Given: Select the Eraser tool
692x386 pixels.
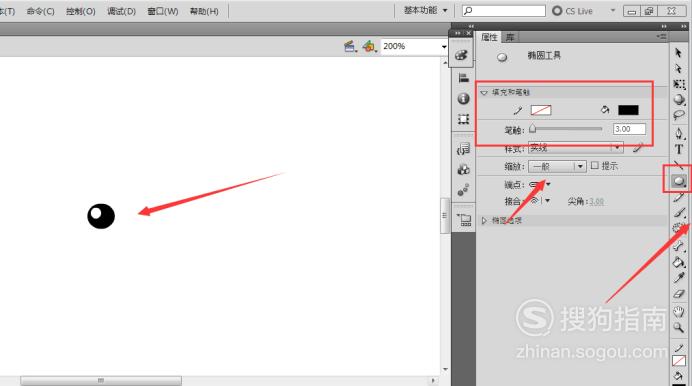Looking at the screenshot, I should pos(679,294).
